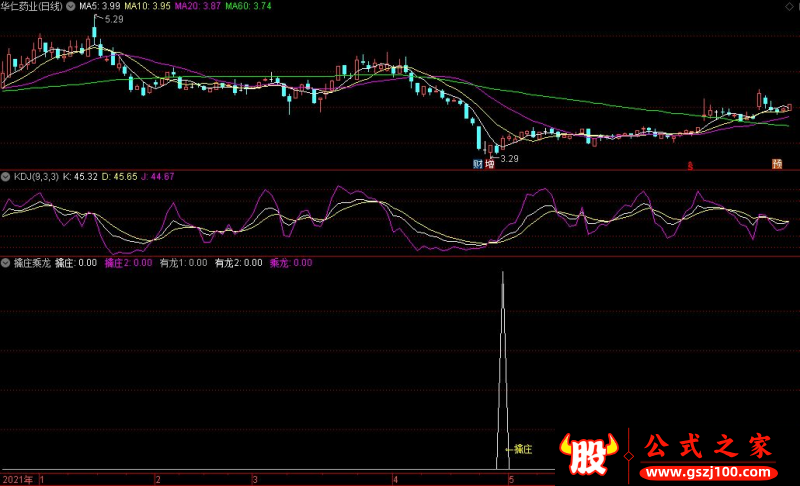
Task: Expand the 华仁药业 main chart indicator dropdown
Action: click(70, 7)
